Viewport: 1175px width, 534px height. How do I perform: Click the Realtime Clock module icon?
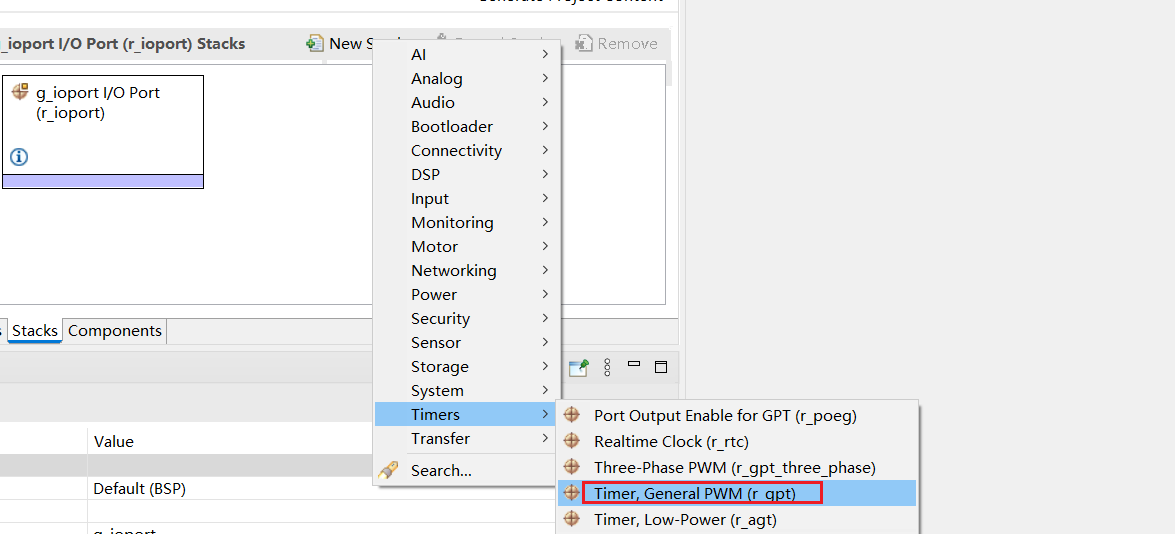[x=572, y=441]
